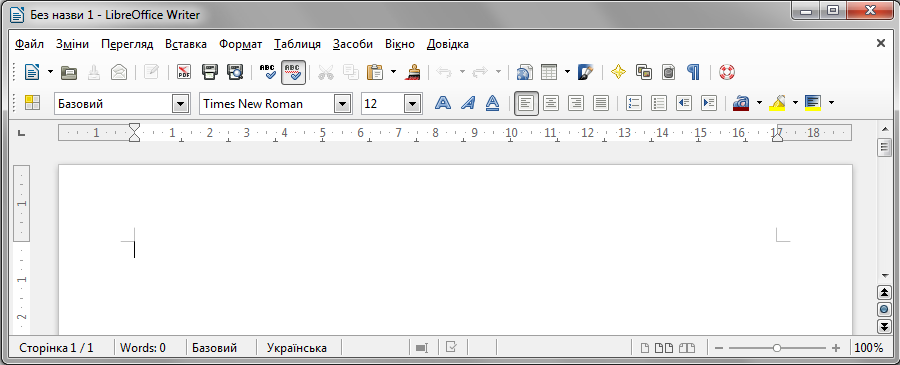Insert a hyperlink

(525, 72)
